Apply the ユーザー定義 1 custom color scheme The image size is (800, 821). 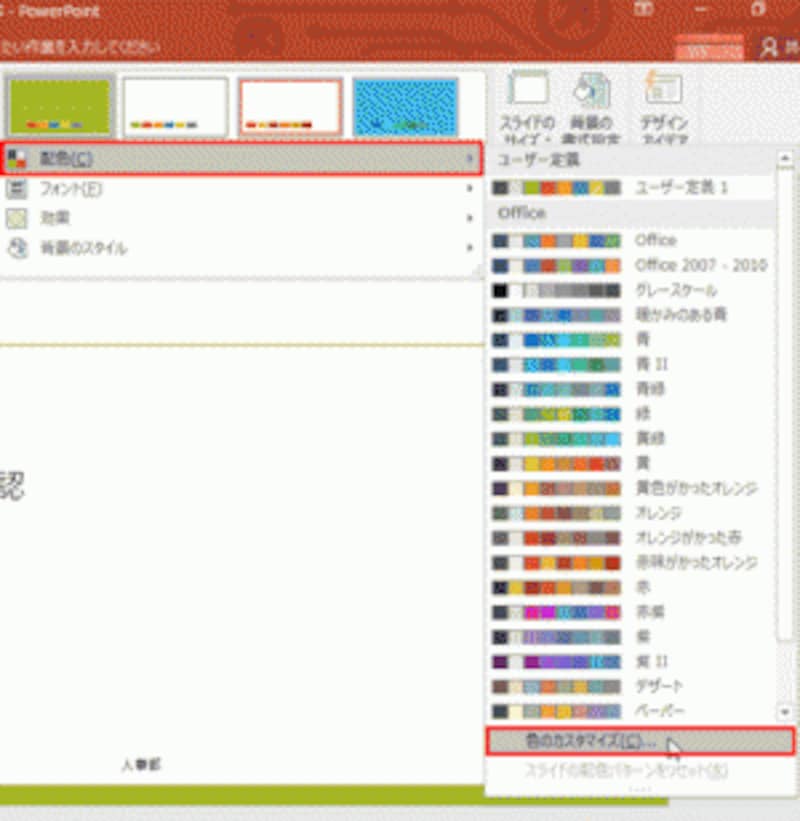(x=631, y=187)
